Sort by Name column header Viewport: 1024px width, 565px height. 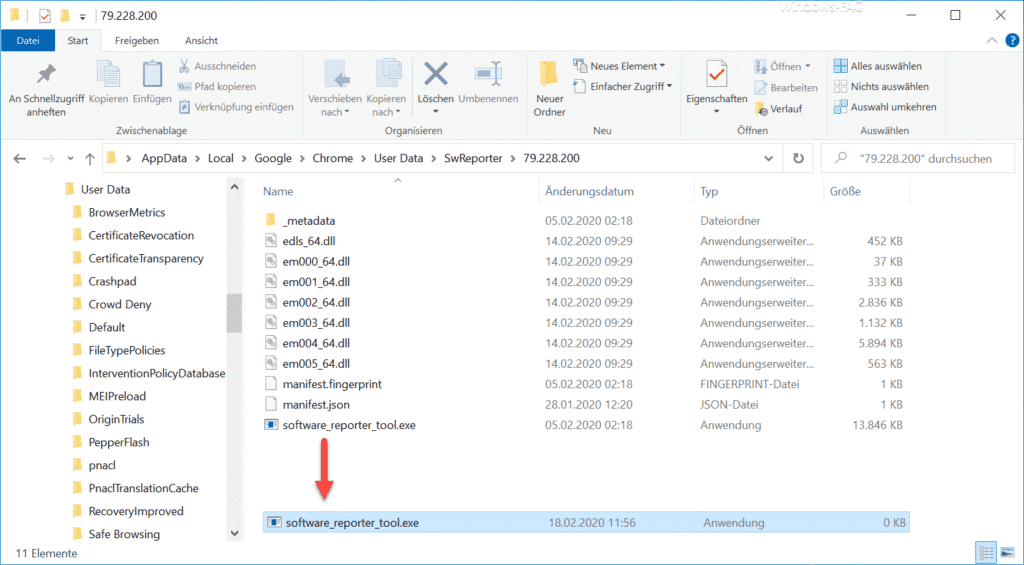pyautogui.click(x=278, y=191)
